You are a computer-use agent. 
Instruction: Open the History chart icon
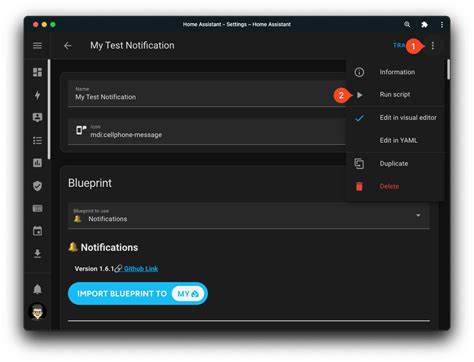point(37,163)
